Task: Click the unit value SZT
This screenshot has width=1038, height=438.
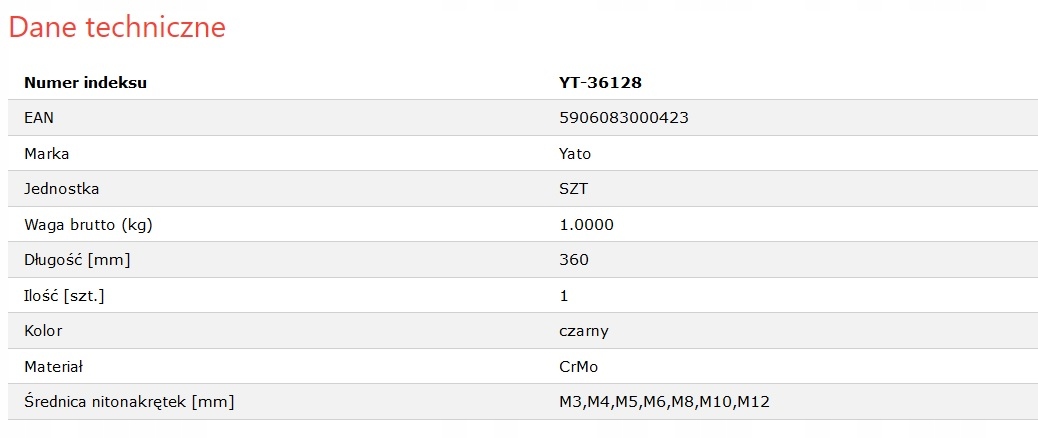Action: 575,189
